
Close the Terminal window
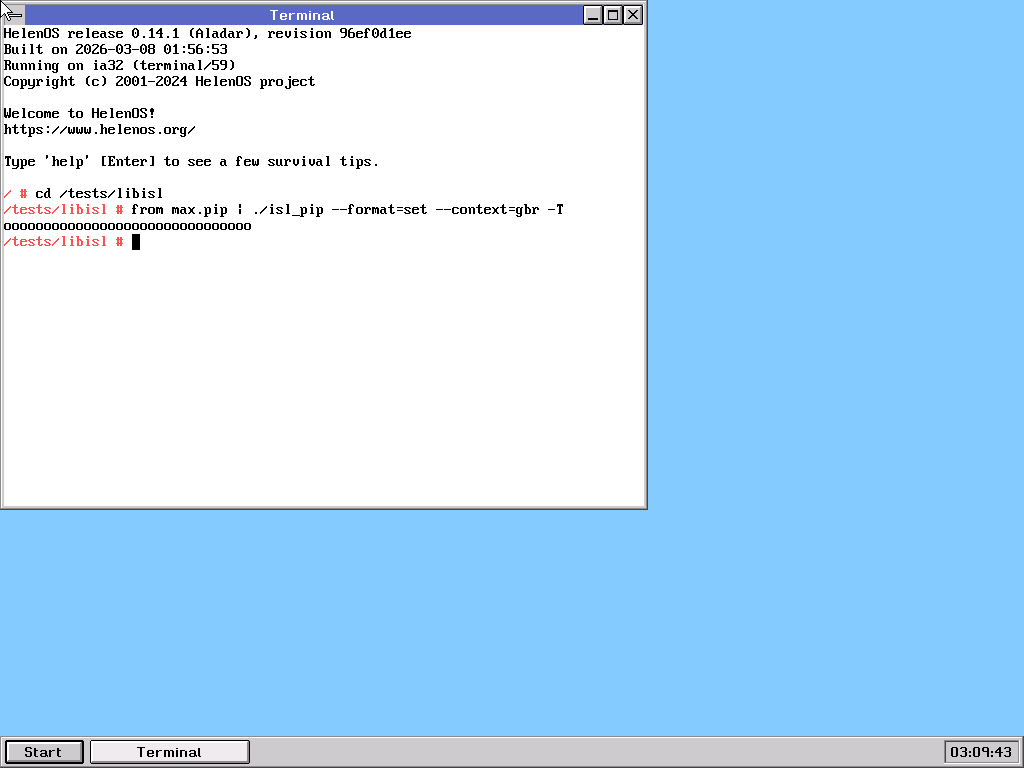pos(633,15)
